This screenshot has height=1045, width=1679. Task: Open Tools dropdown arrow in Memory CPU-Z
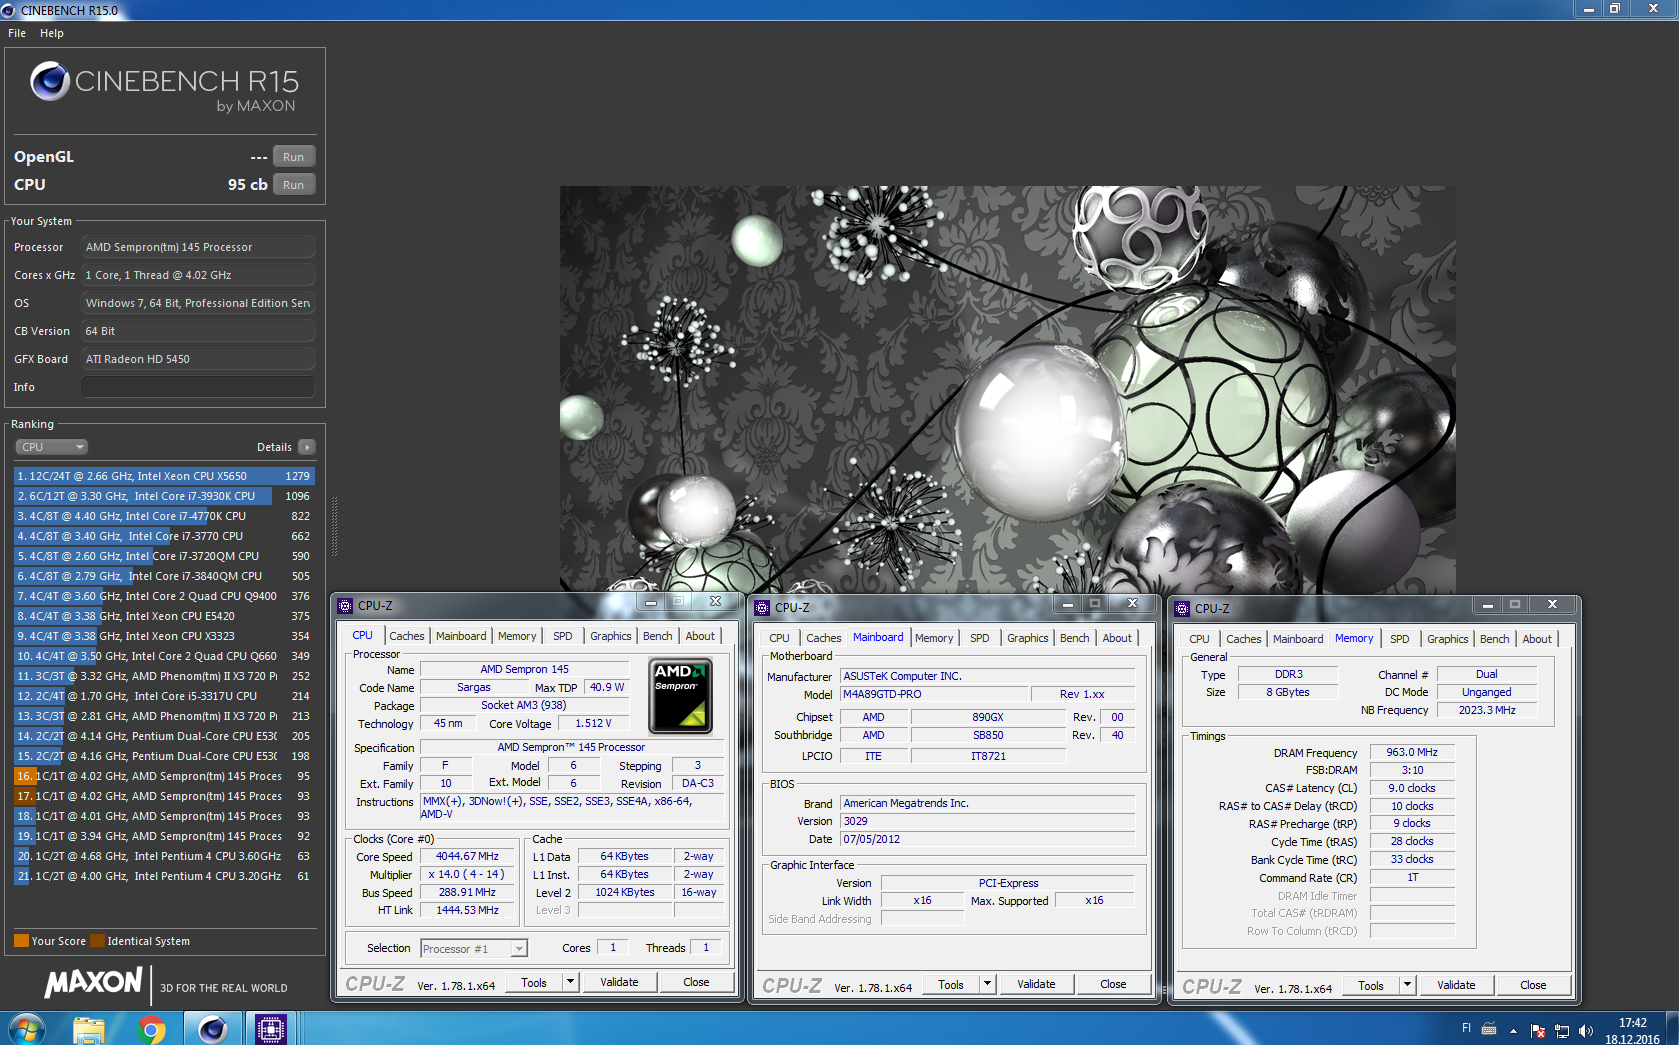tap(1407, 985)
